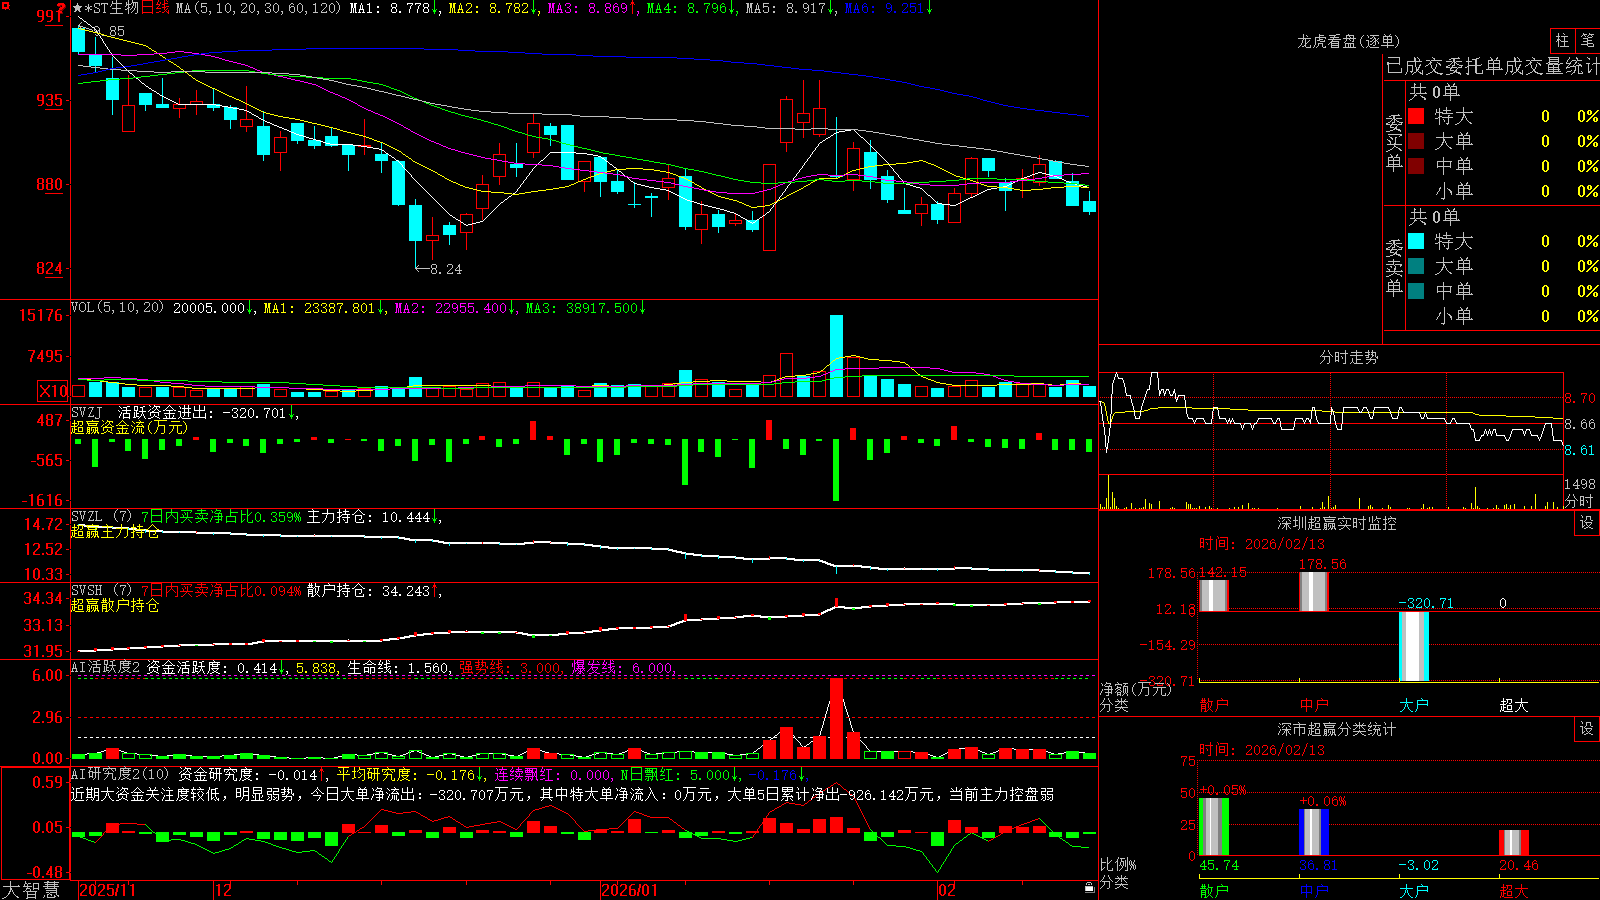Click the X10 volume scale marker
The height and width of the screenshot is (900, 1600).
tap(53, 391)
